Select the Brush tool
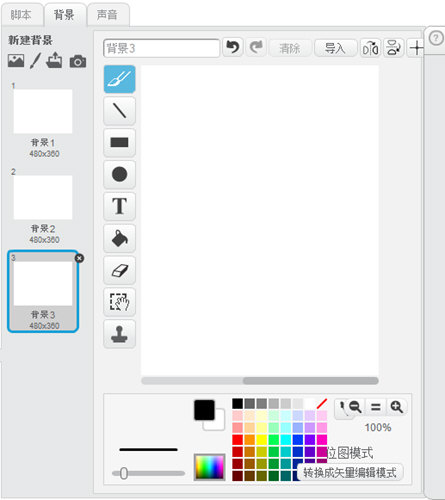This screenshot has height=500, width=445. click(x=119, y=79)
